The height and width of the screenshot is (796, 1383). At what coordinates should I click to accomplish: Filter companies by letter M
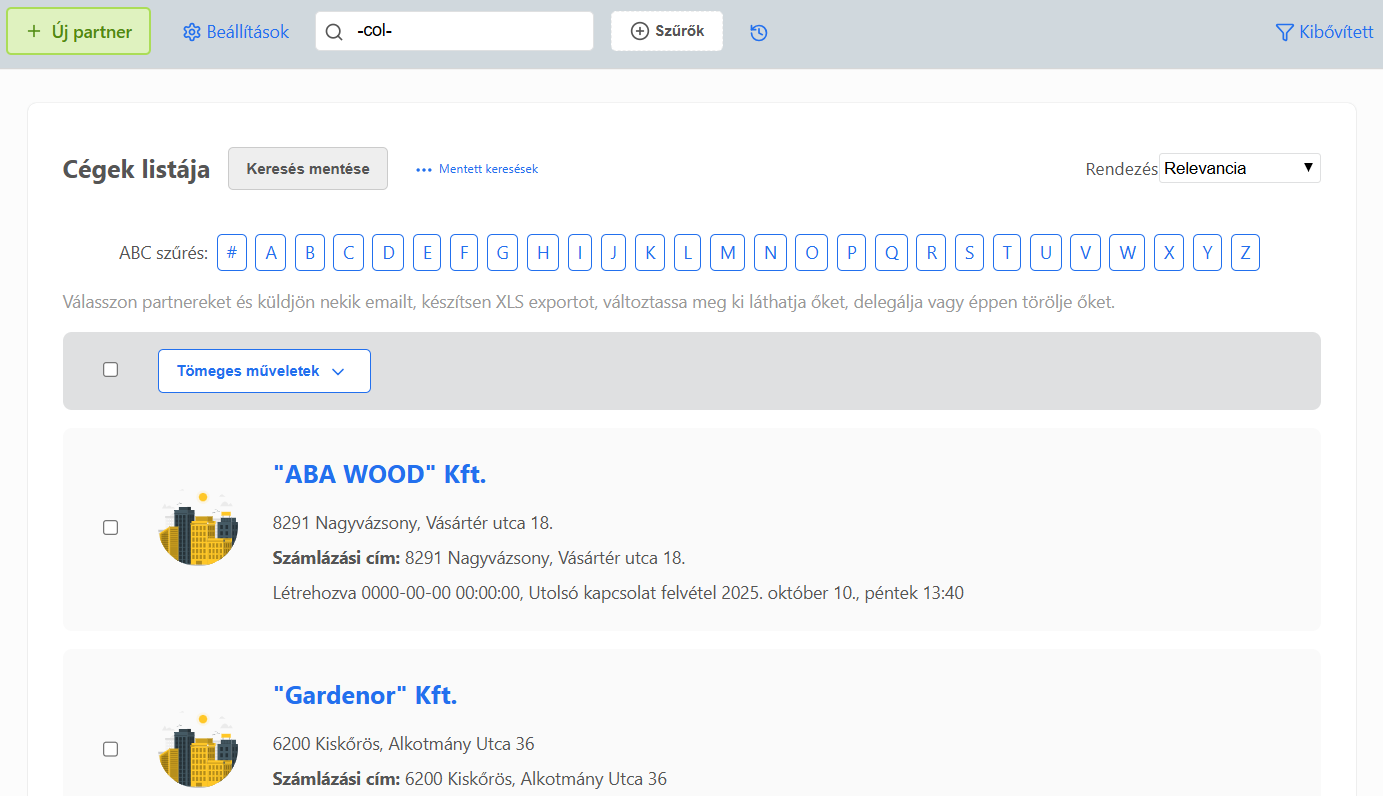(727, 253)
